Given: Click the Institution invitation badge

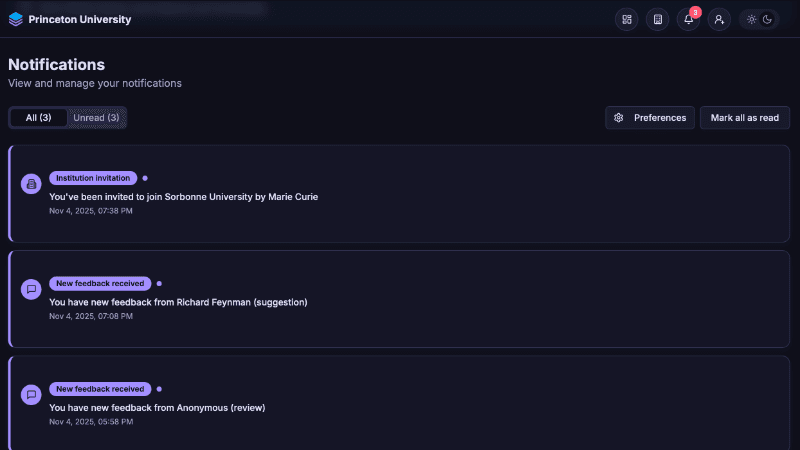Looking at the screenshot, I should coord(93,178).
